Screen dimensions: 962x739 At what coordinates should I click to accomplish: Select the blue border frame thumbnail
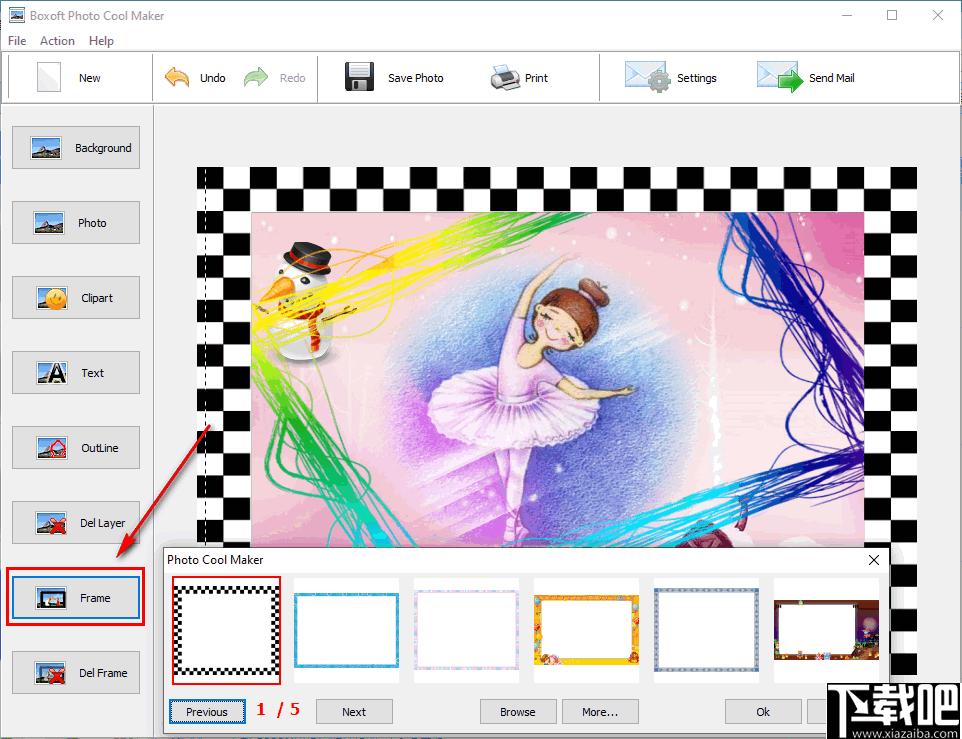point(346,630)
